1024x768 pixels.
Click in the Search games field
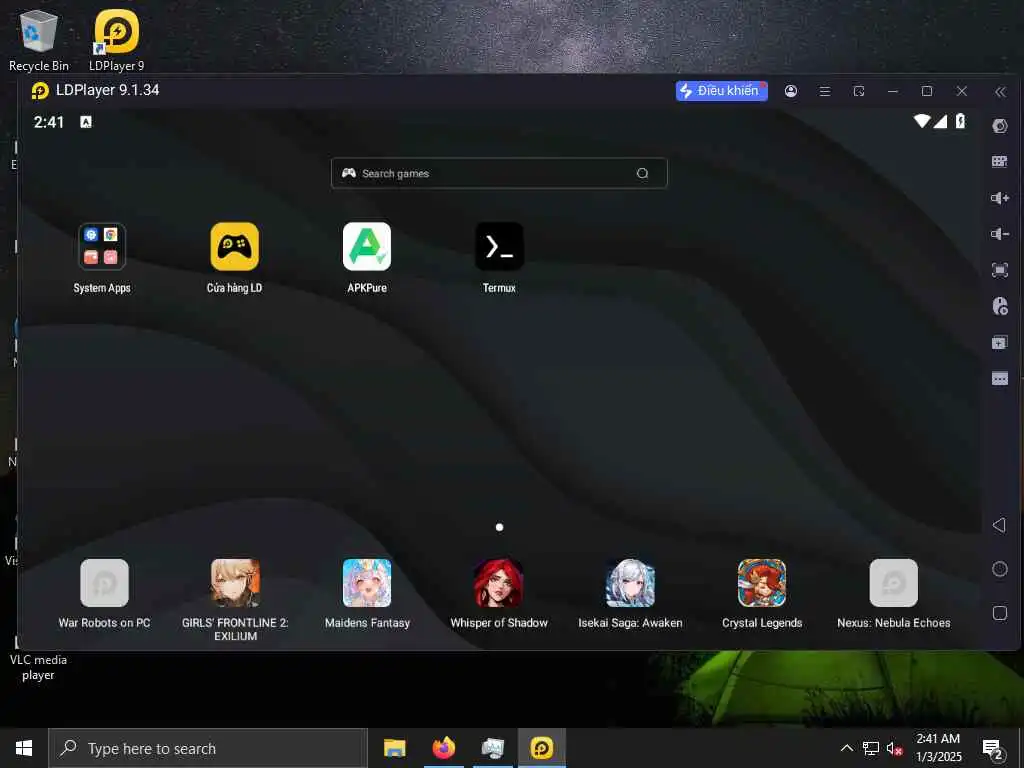pyautogui.click(x=499, y=173)
